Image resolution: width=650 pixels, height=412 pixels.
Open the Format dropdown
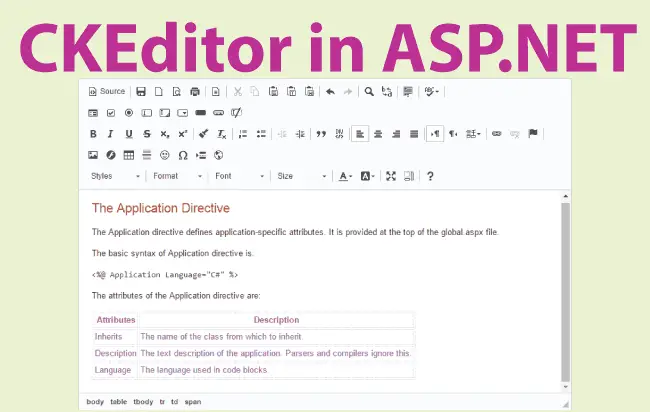pos(177,176)
